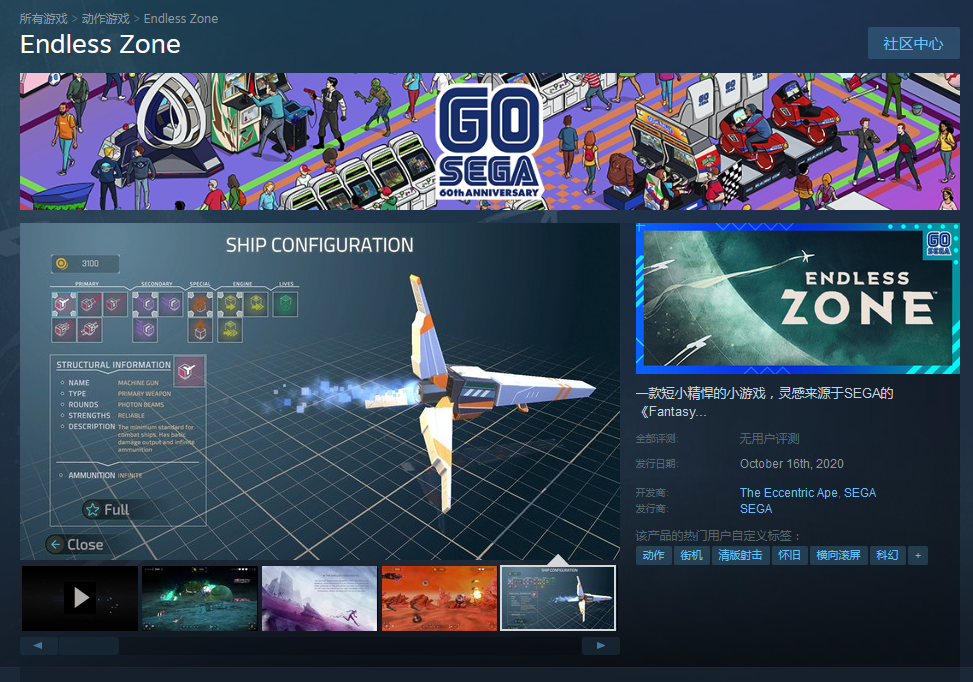Open the SEGA publisher link

coord(755,508)
